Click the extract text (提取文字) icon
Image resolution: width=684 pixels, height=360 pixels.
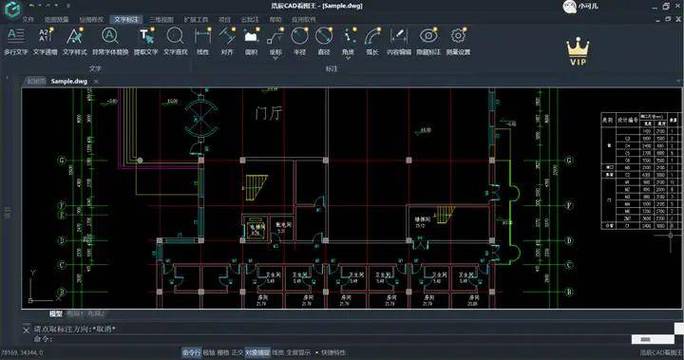pos(146,41)
